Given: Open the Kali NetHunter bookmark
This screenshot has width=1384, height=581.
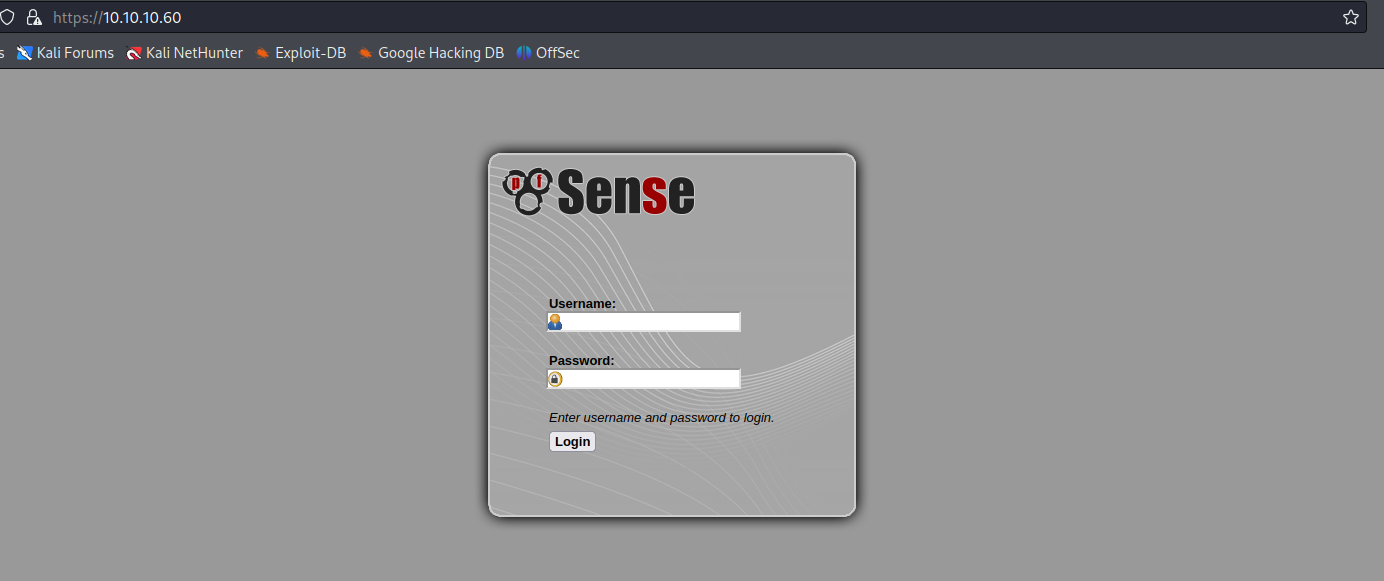Looking at the screenshot, I should point(185,53).
